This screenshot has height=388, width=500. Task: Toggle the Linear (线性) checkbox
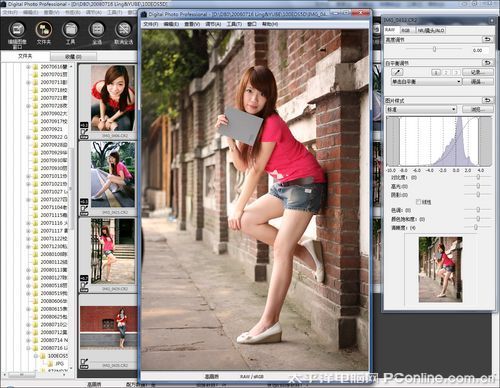pyautogui.click(x=418, y=202)
